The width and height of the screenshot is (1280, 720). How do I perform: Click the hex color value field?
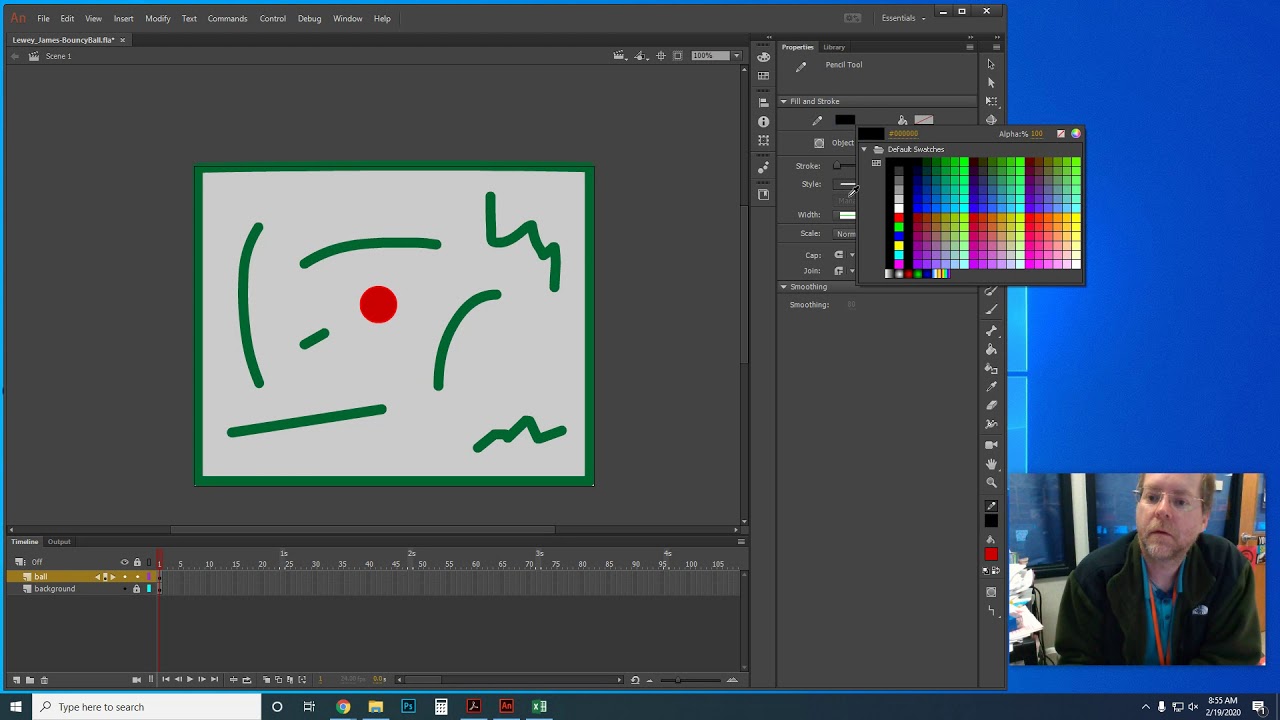click(905, 134)
